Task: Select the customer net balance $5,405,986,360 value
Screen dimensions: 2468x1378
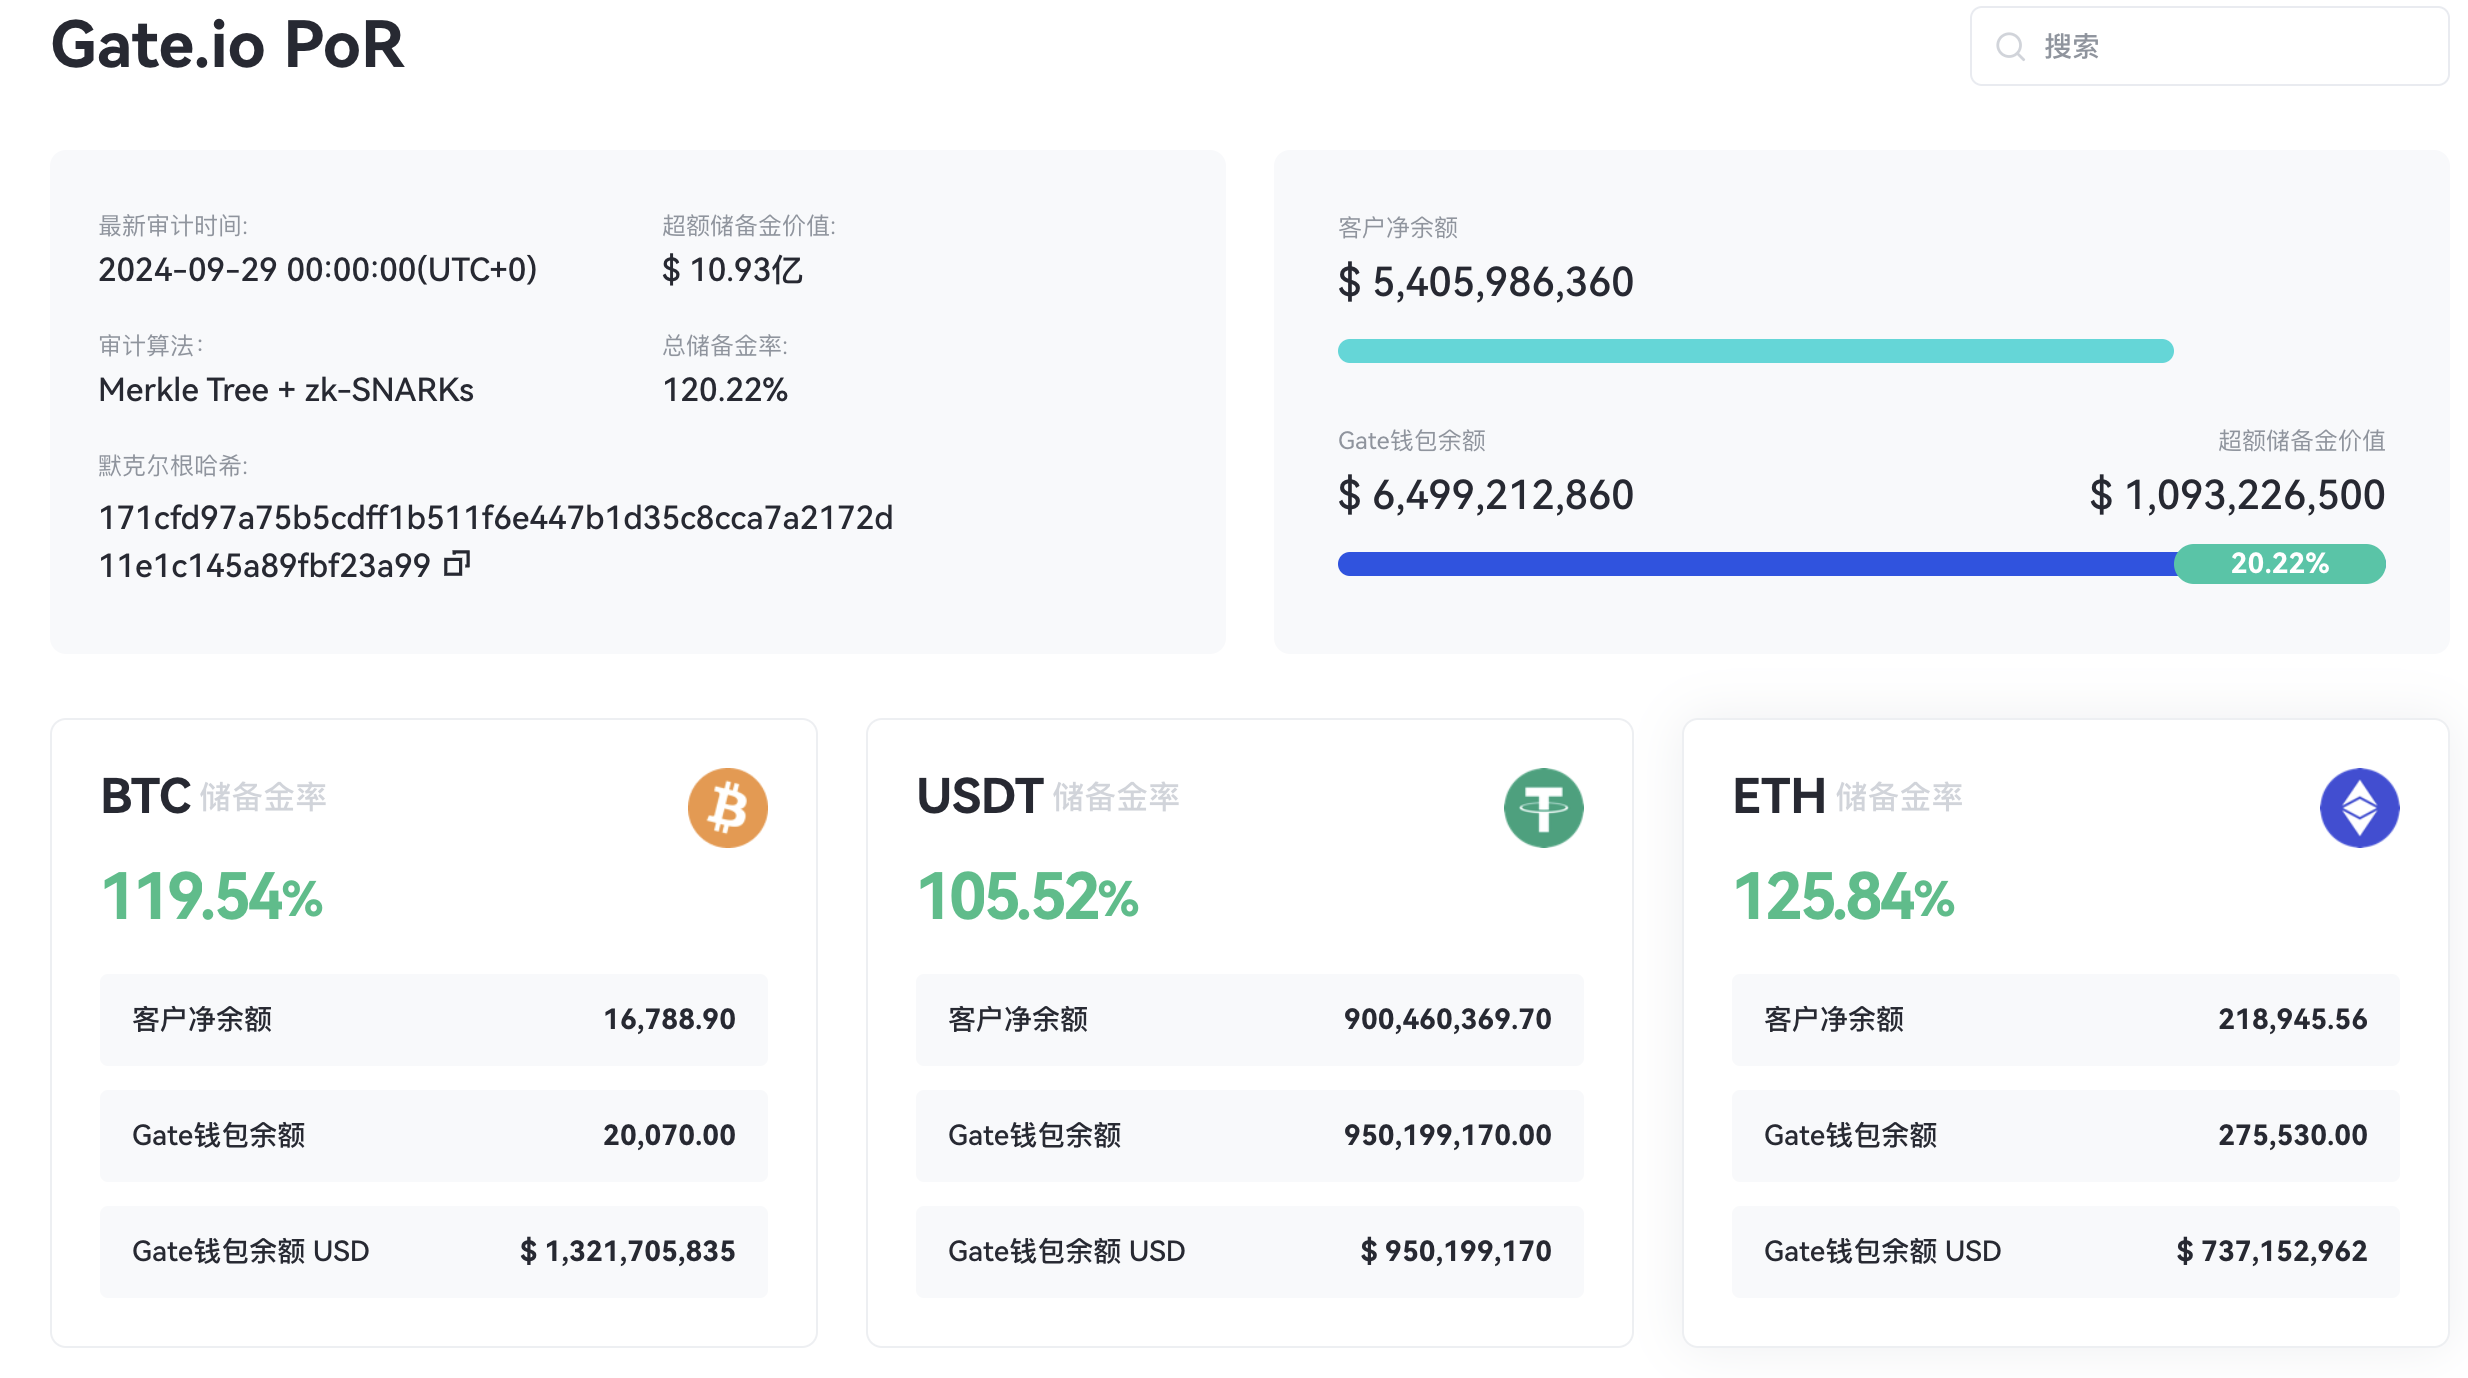Action: point(1486,281)
